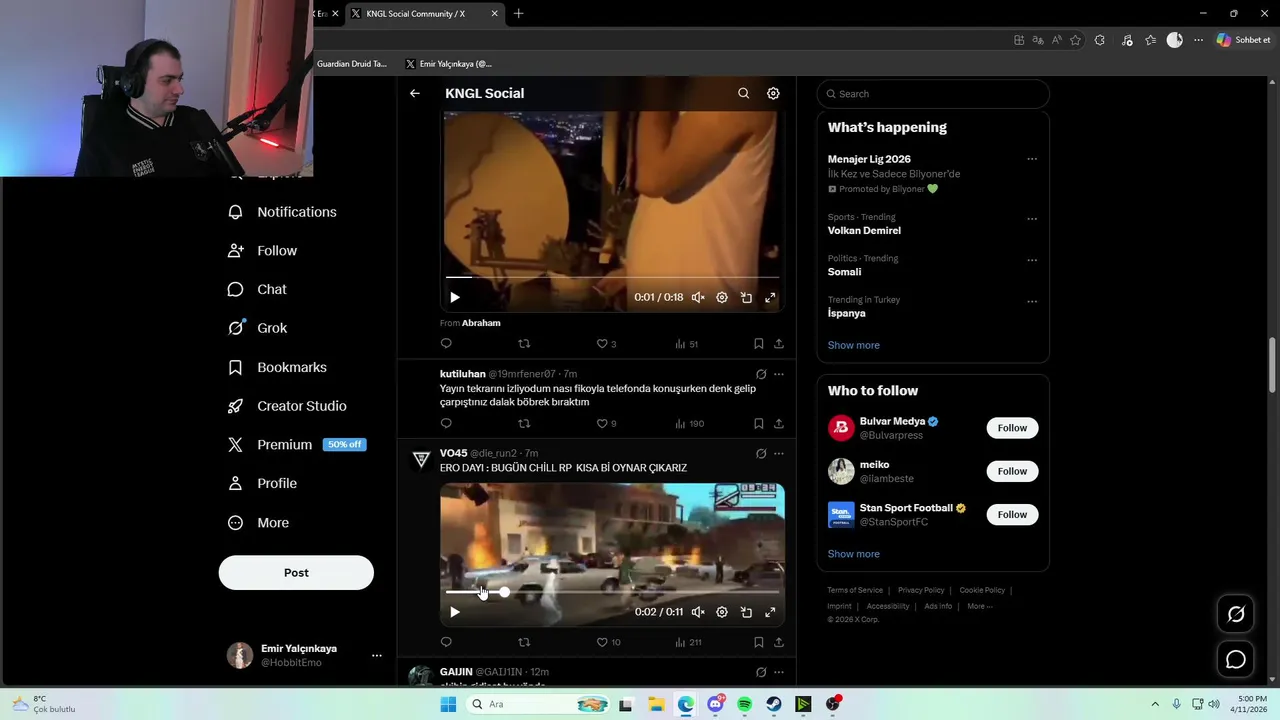Like the post with 3 likes

pyautogui.click(x=606, y=343)
